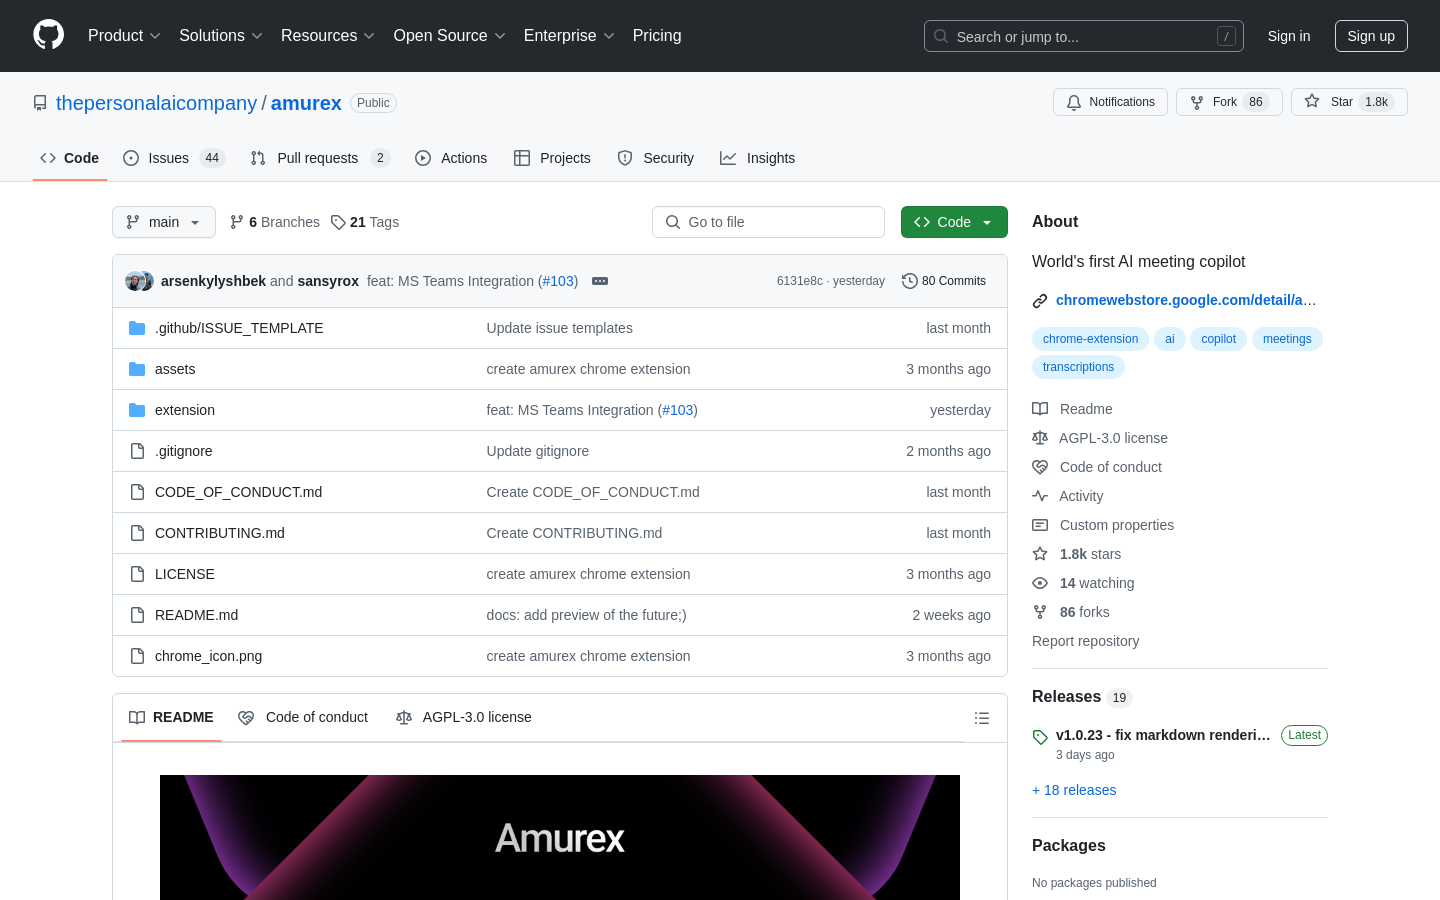1440x900 pixels.
Task: Click the Go to file search field
Action: [x=768, y=222]
